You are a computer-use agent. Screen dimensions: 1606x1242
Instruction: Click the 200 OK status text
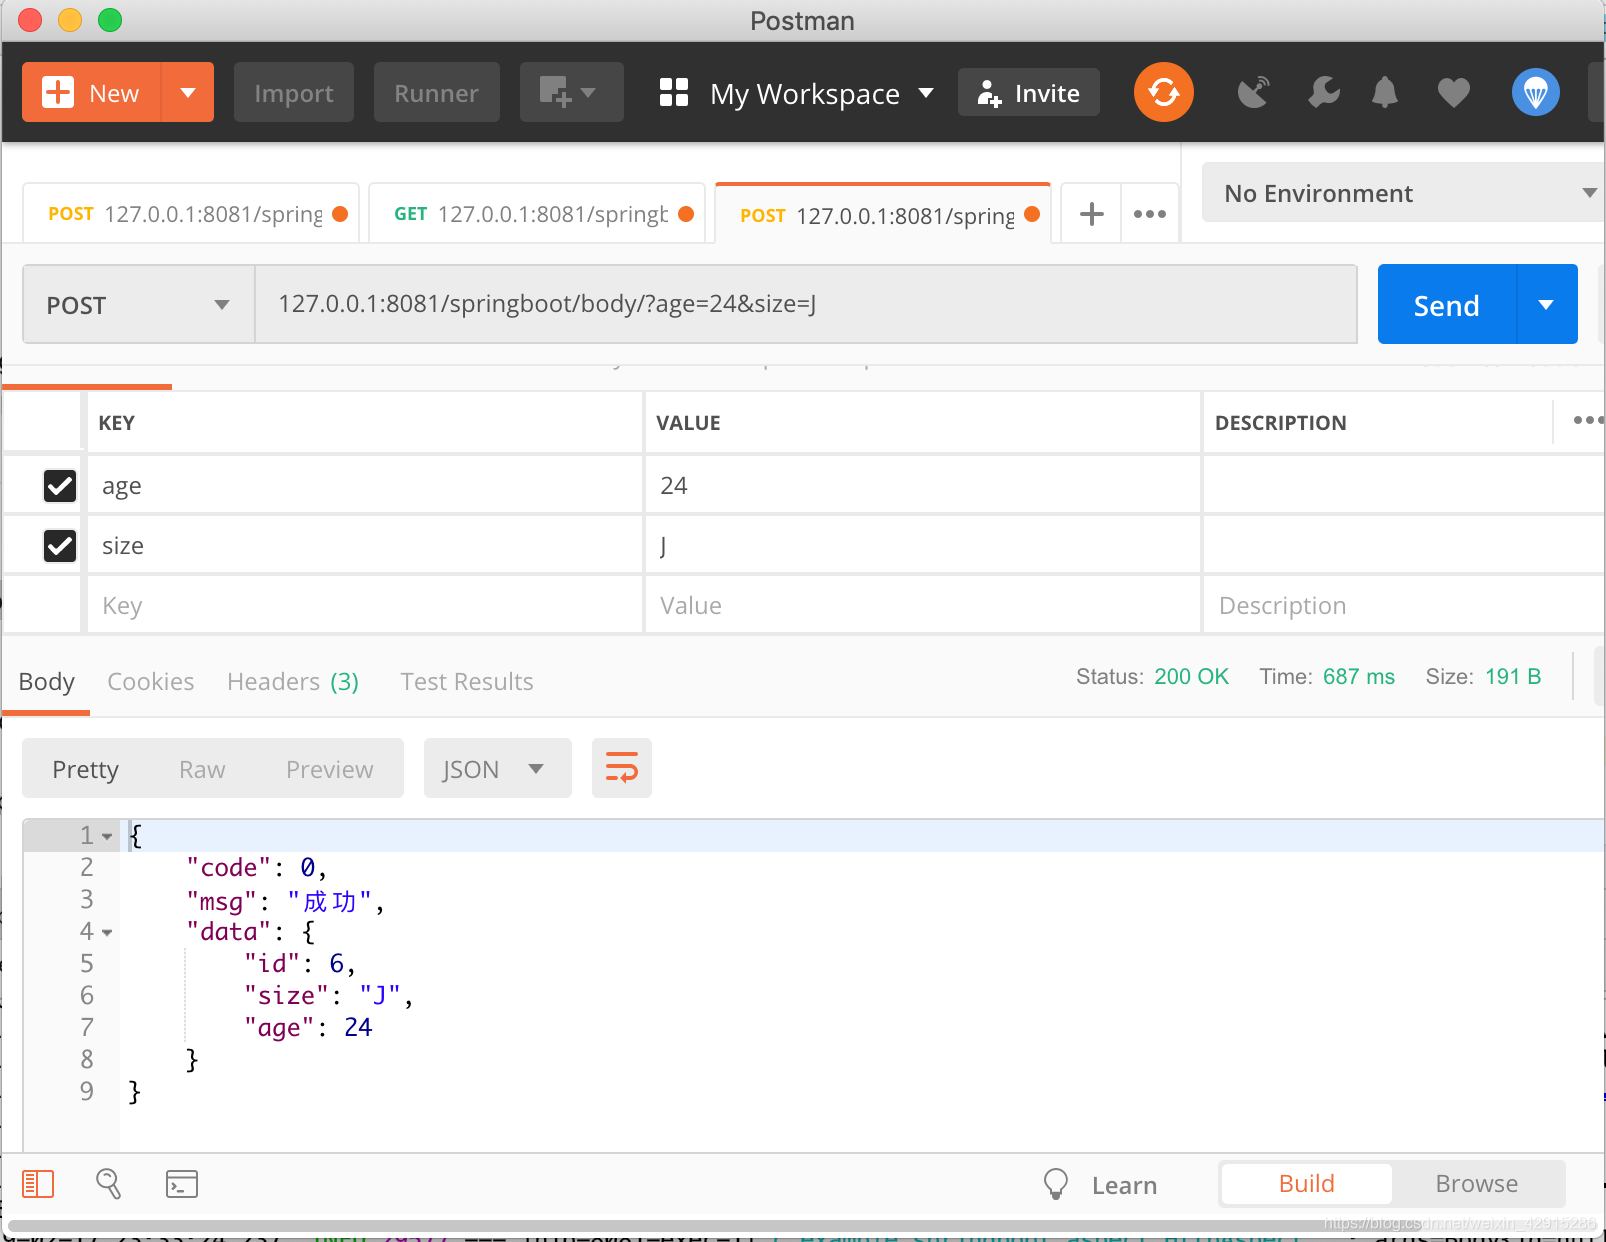tap(1191, 676)
